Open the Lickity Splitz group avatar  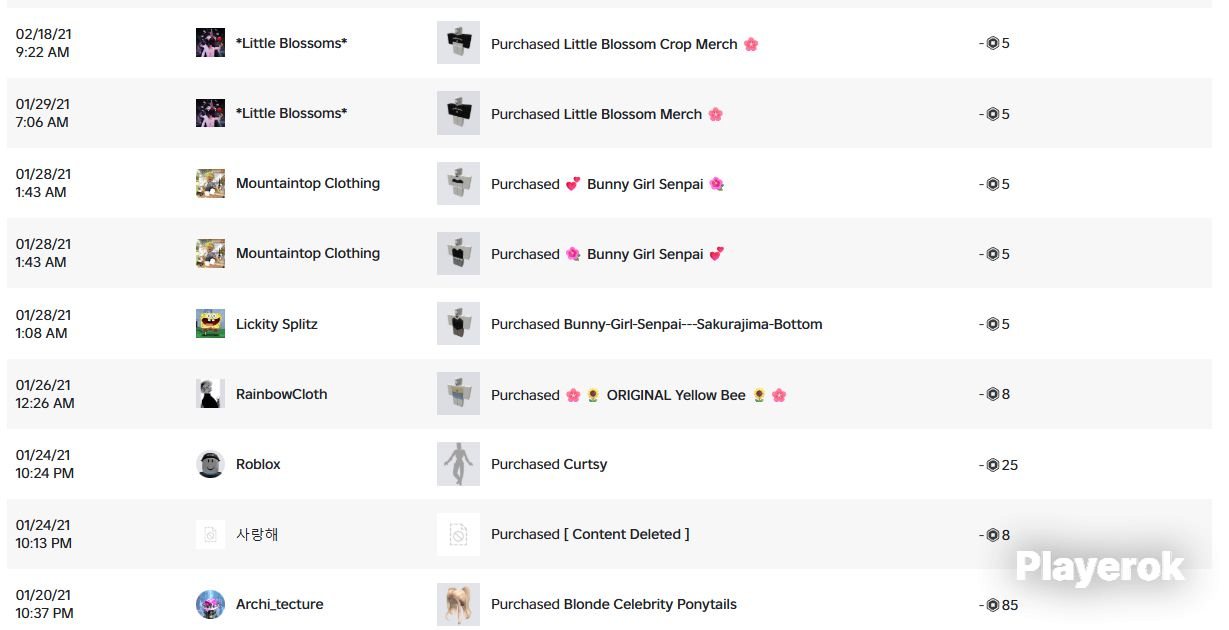pyautogui.click(x=210, y=324)
